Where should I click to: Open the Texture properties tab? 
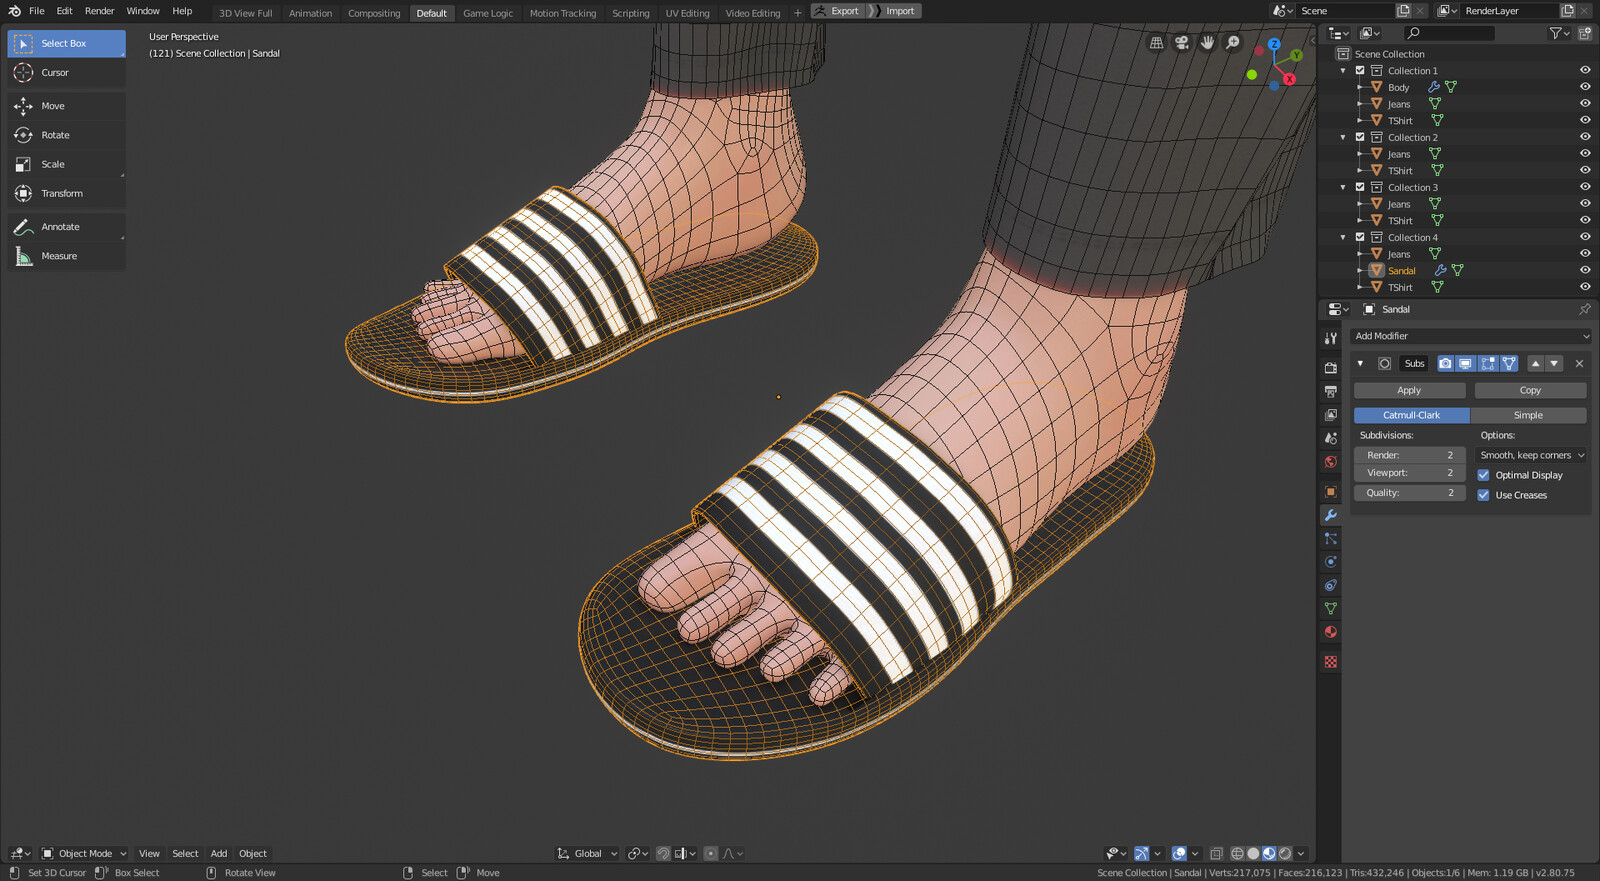[1330, 662]
